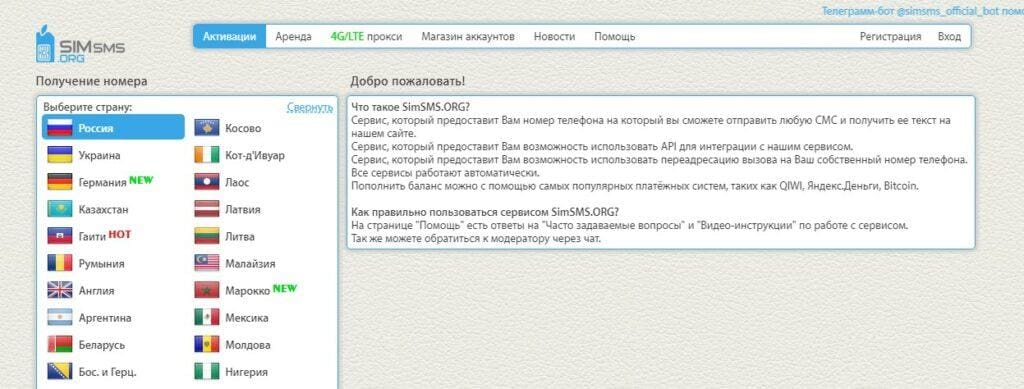
Task: Select the Côte d'Ivoire flag icon
Action: pos(206,155)
